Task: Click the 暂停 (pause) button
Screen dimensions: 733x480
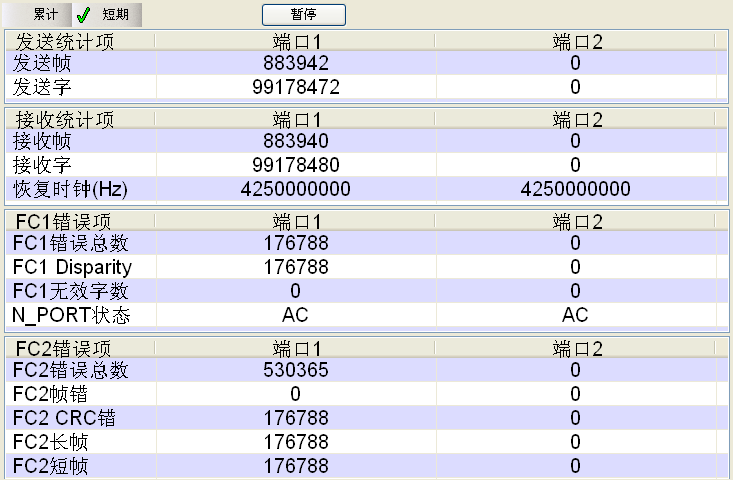Action: (x=304, y=15)
